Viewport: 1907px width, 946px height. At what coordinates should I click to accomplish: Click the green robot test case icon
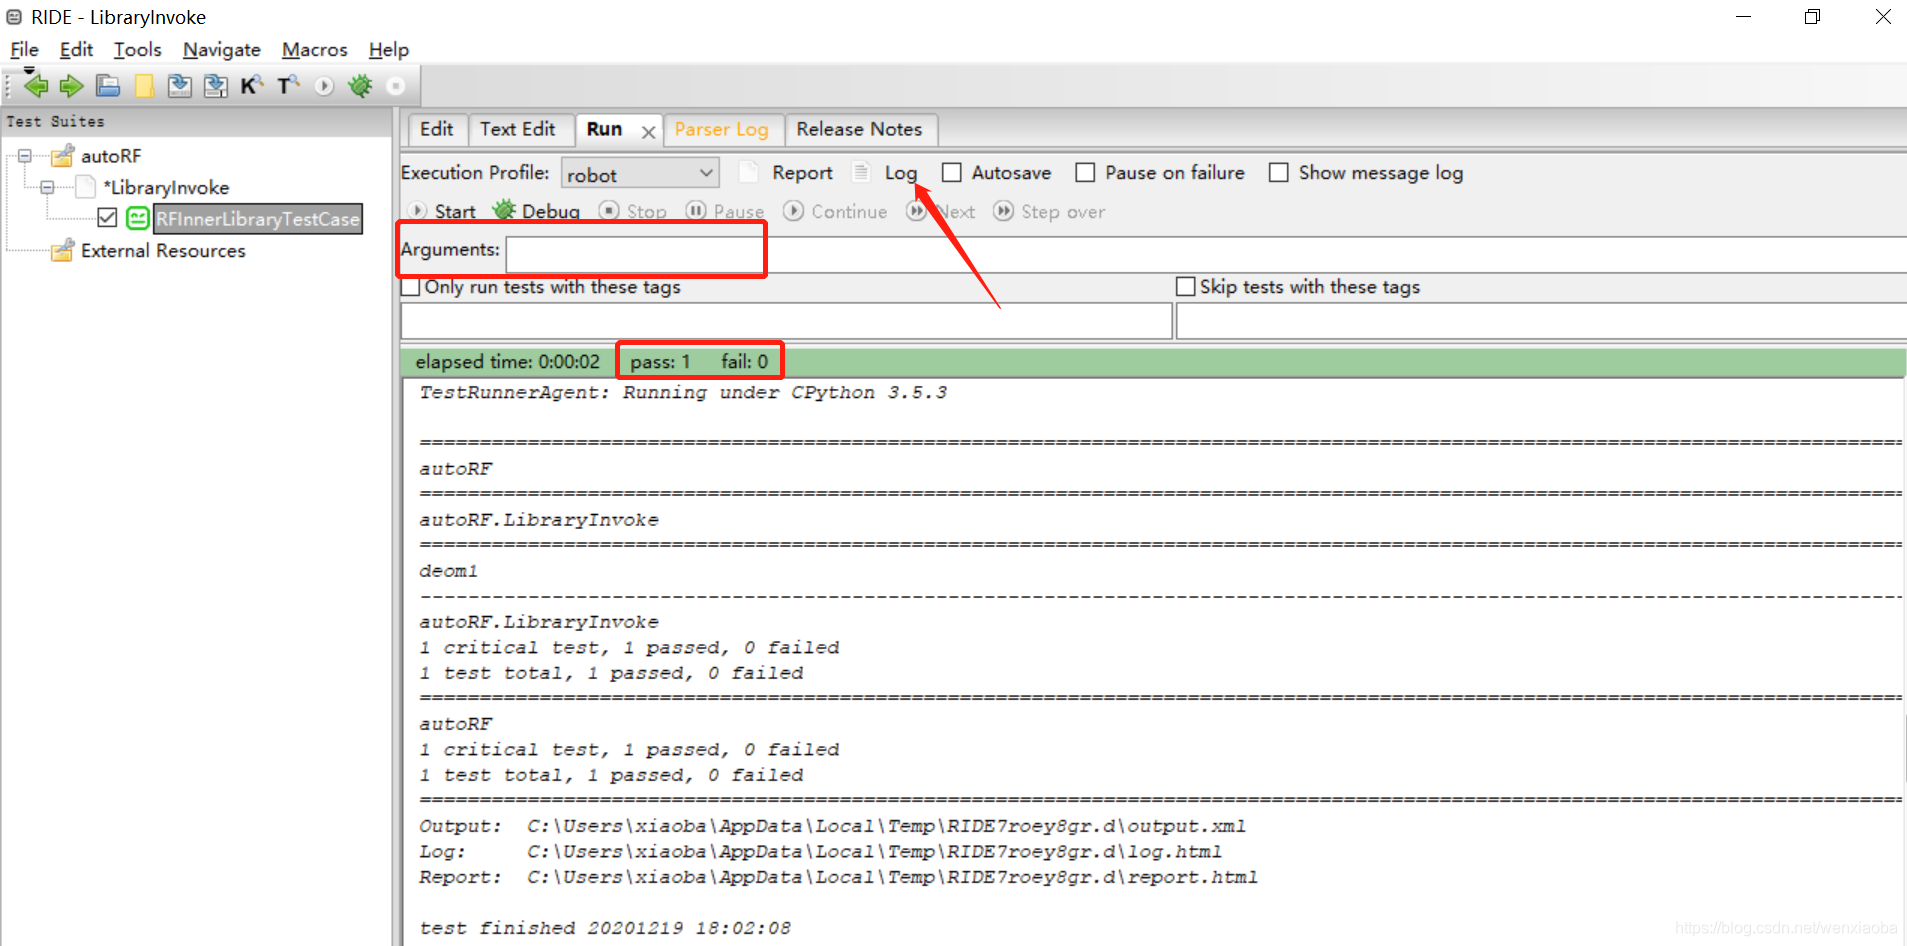click(x=138, y=218)
